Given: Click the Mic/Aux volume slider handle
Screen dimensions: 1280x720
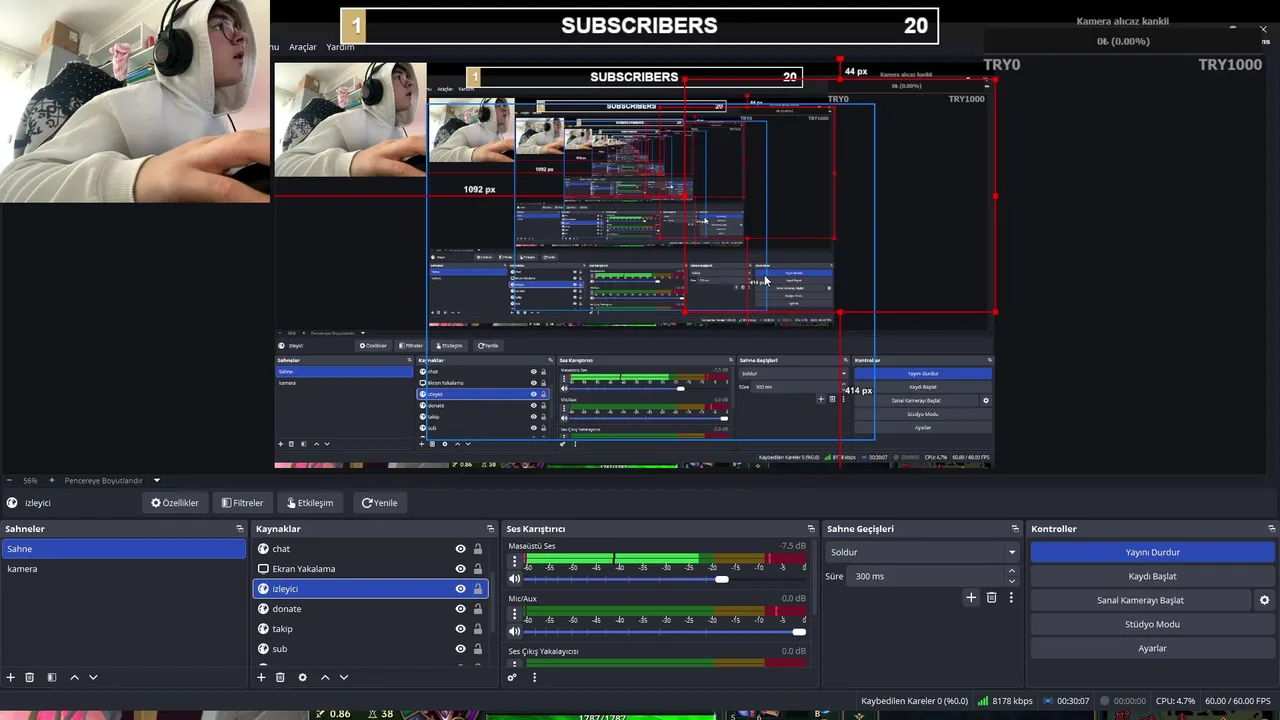Looking at the screenshot, I should (x=799, y=631).
